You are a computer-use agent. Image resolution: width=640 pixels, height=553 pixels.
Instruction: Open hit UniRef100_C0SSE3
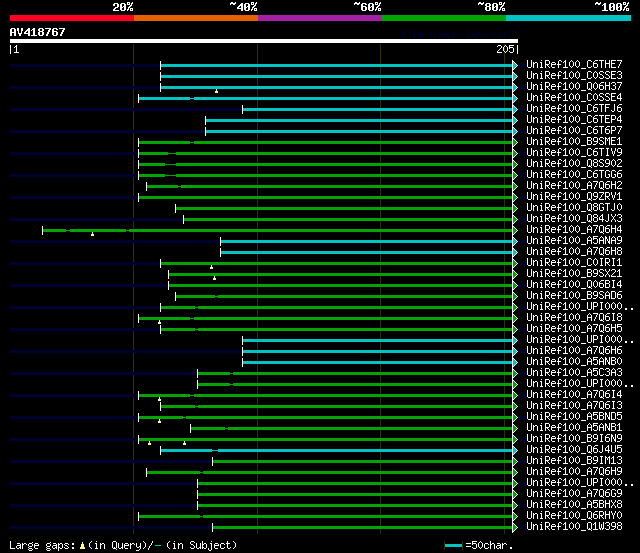[574, 76]
